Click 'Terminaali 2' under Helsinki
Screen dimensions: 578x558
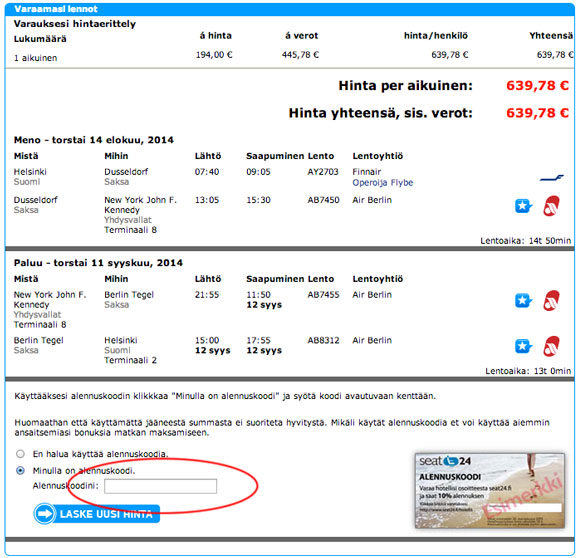tap(130, 360)
